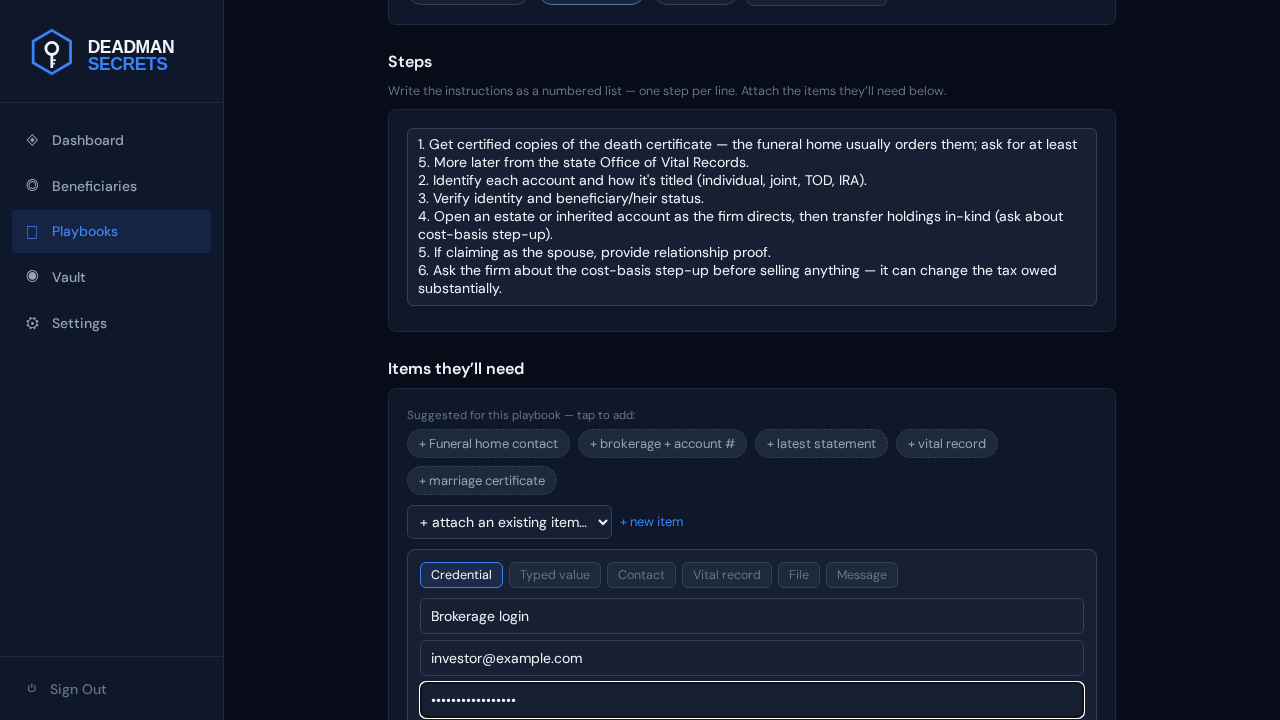
Task: Click the Dashboard diamond icon
Action: pos(32,140)
